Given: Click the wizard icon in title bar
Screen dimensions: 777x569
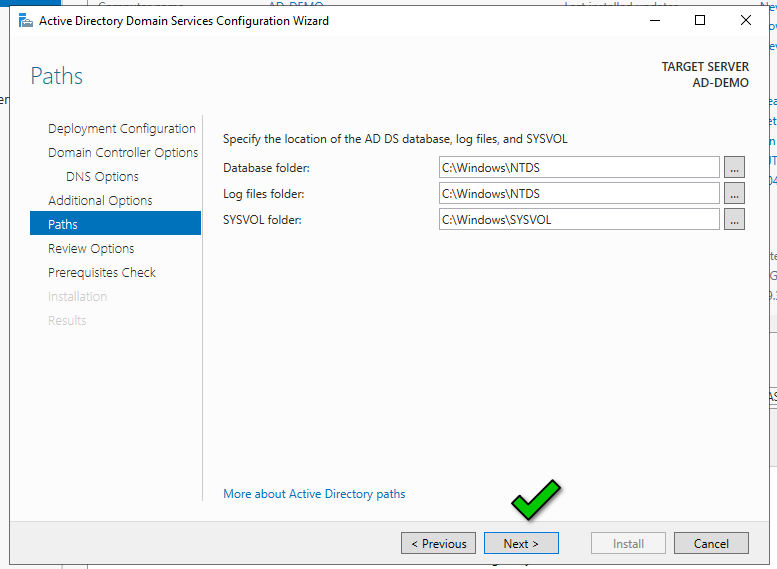Looking at the screenshot, I should pos(25,20).
